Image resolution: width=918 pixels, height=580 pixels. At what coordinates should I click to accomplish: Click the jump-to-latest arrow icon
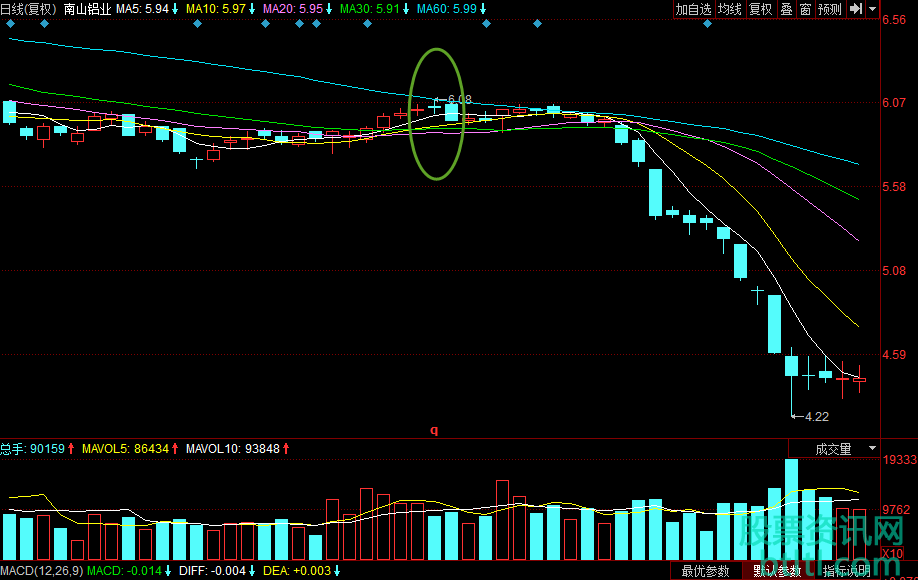(856, 9)
